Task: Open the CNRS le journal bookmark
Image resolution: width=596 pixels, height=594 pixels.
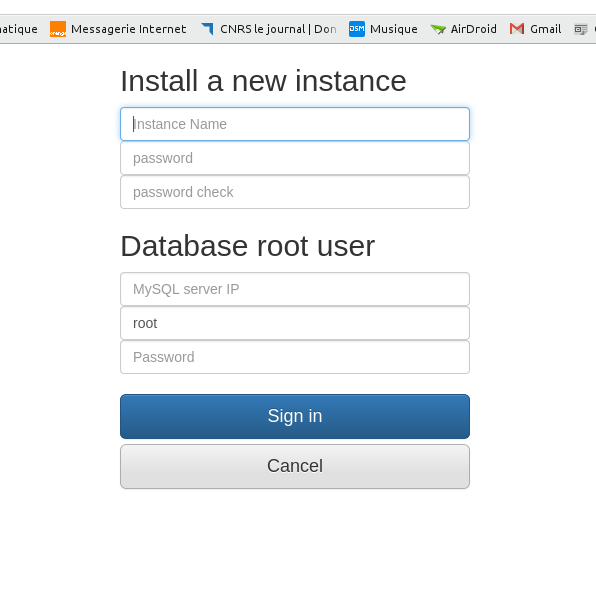Action: [269, 29]
